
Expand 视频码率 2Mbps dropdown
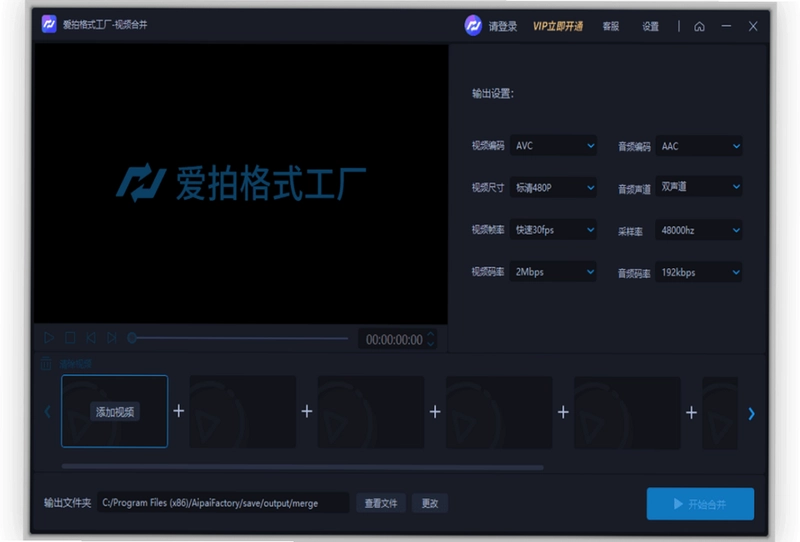(x=553, y=272)
